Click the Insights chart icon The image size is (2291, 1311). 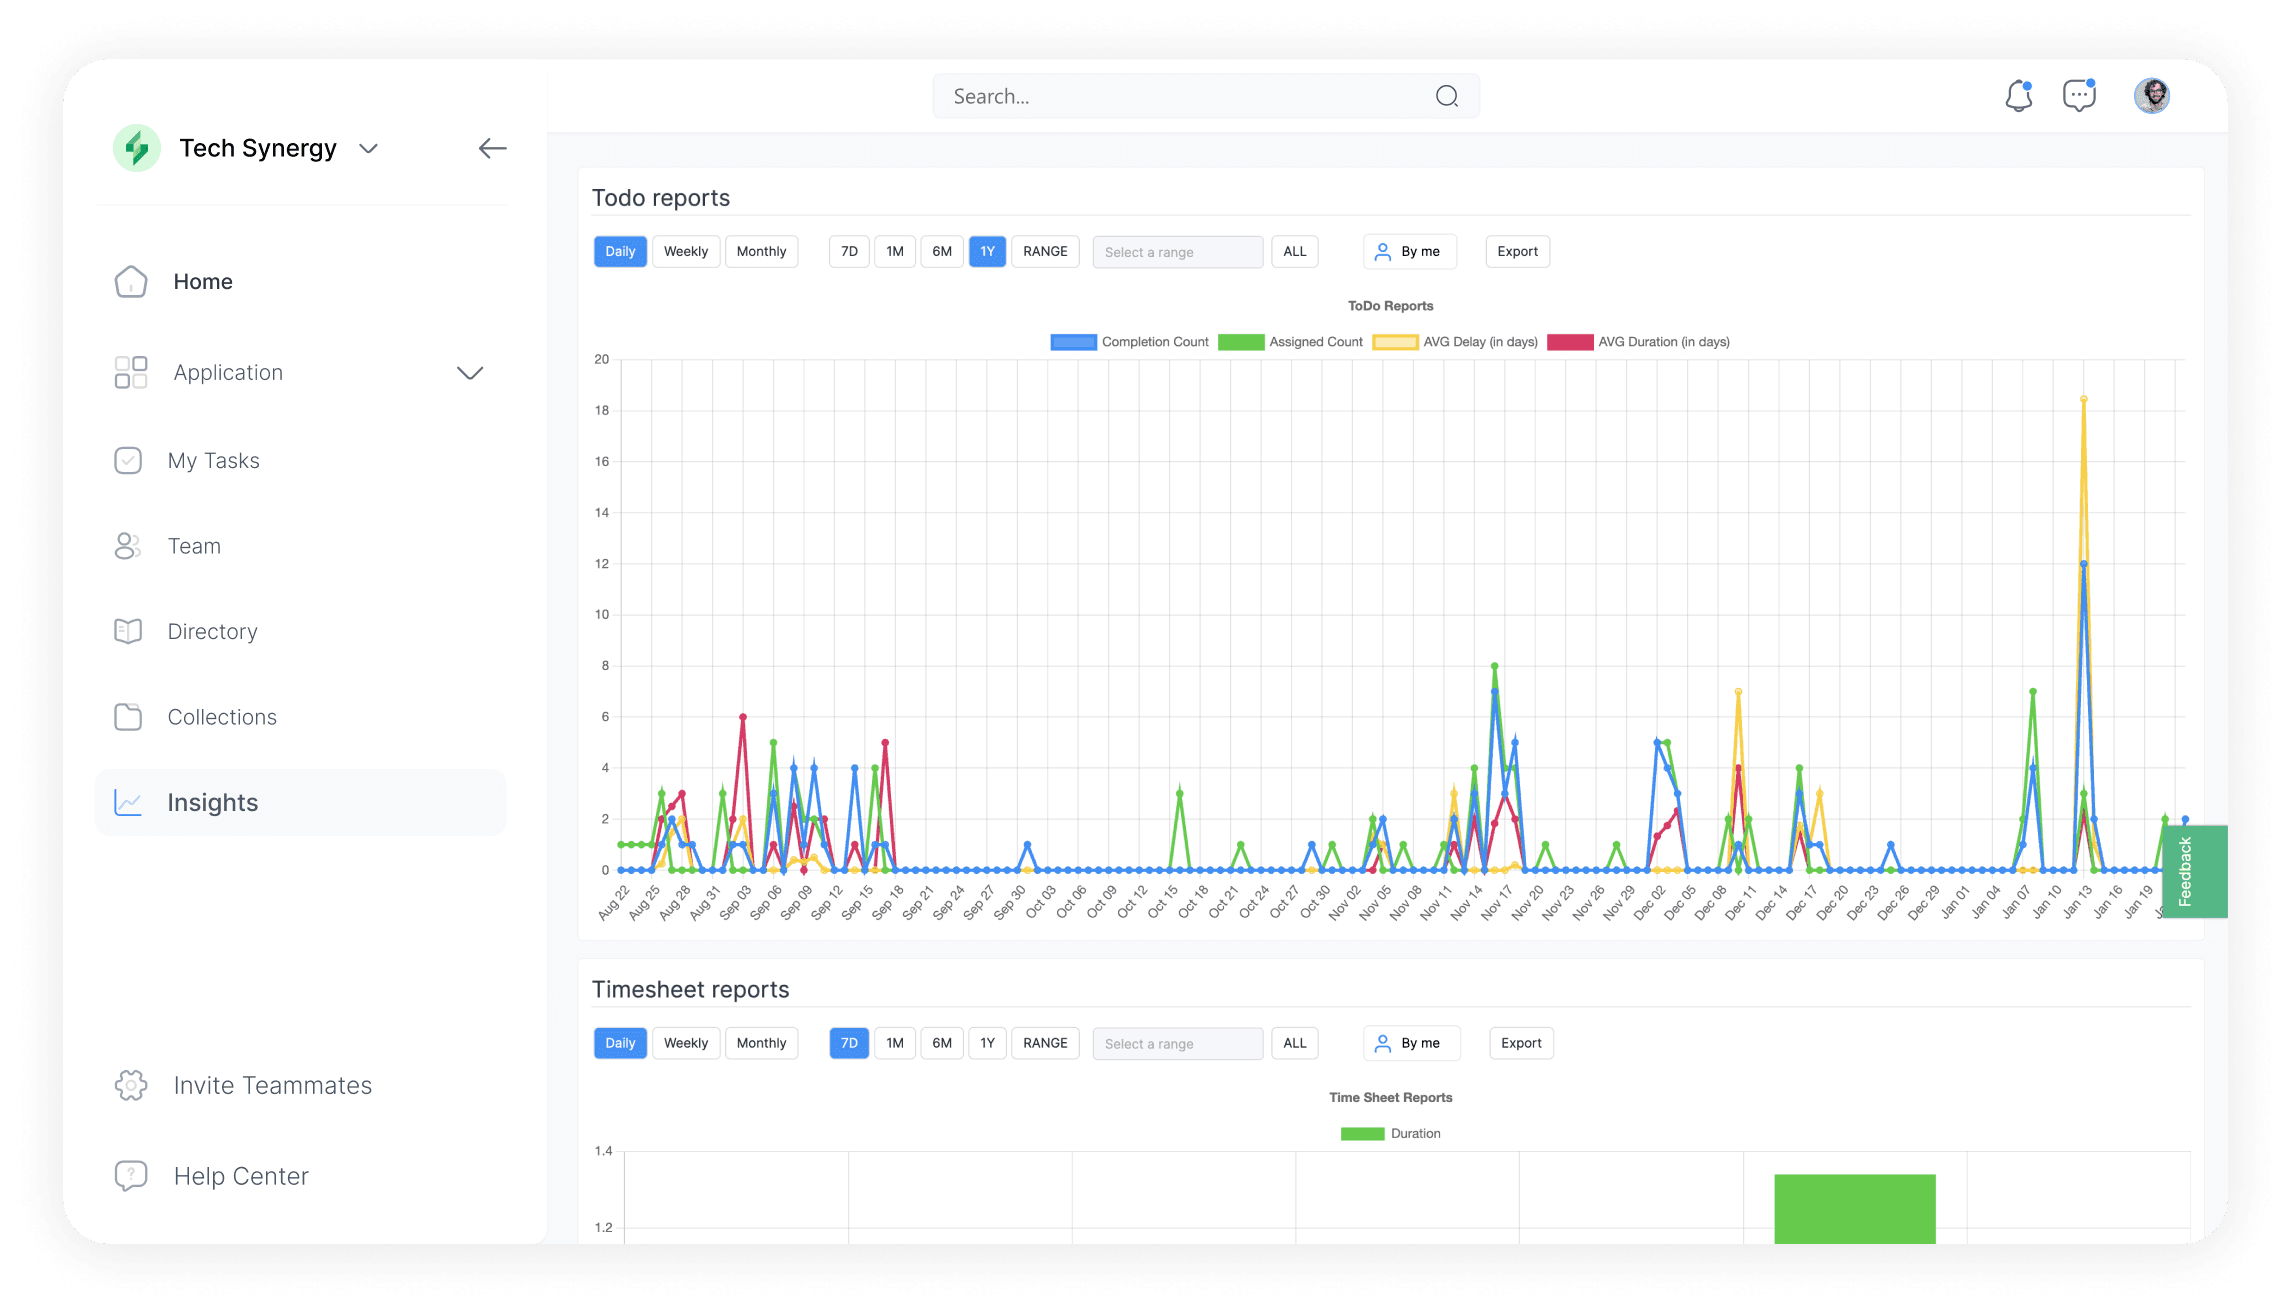(129, 802)
